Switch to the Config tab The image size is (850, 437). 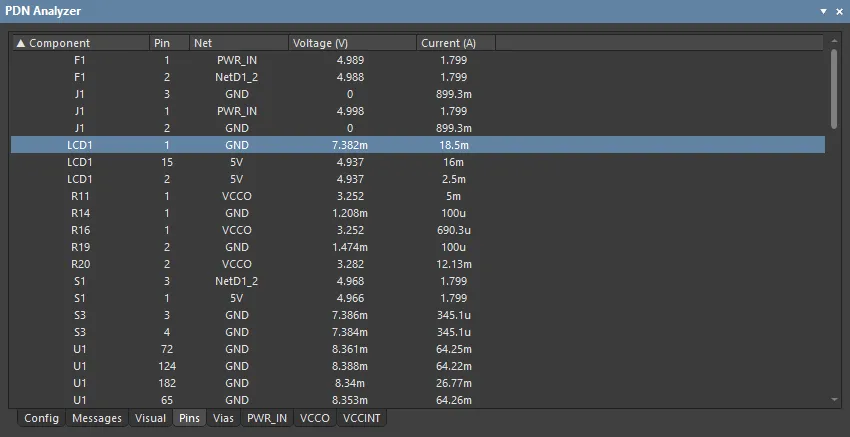point(41,418)
